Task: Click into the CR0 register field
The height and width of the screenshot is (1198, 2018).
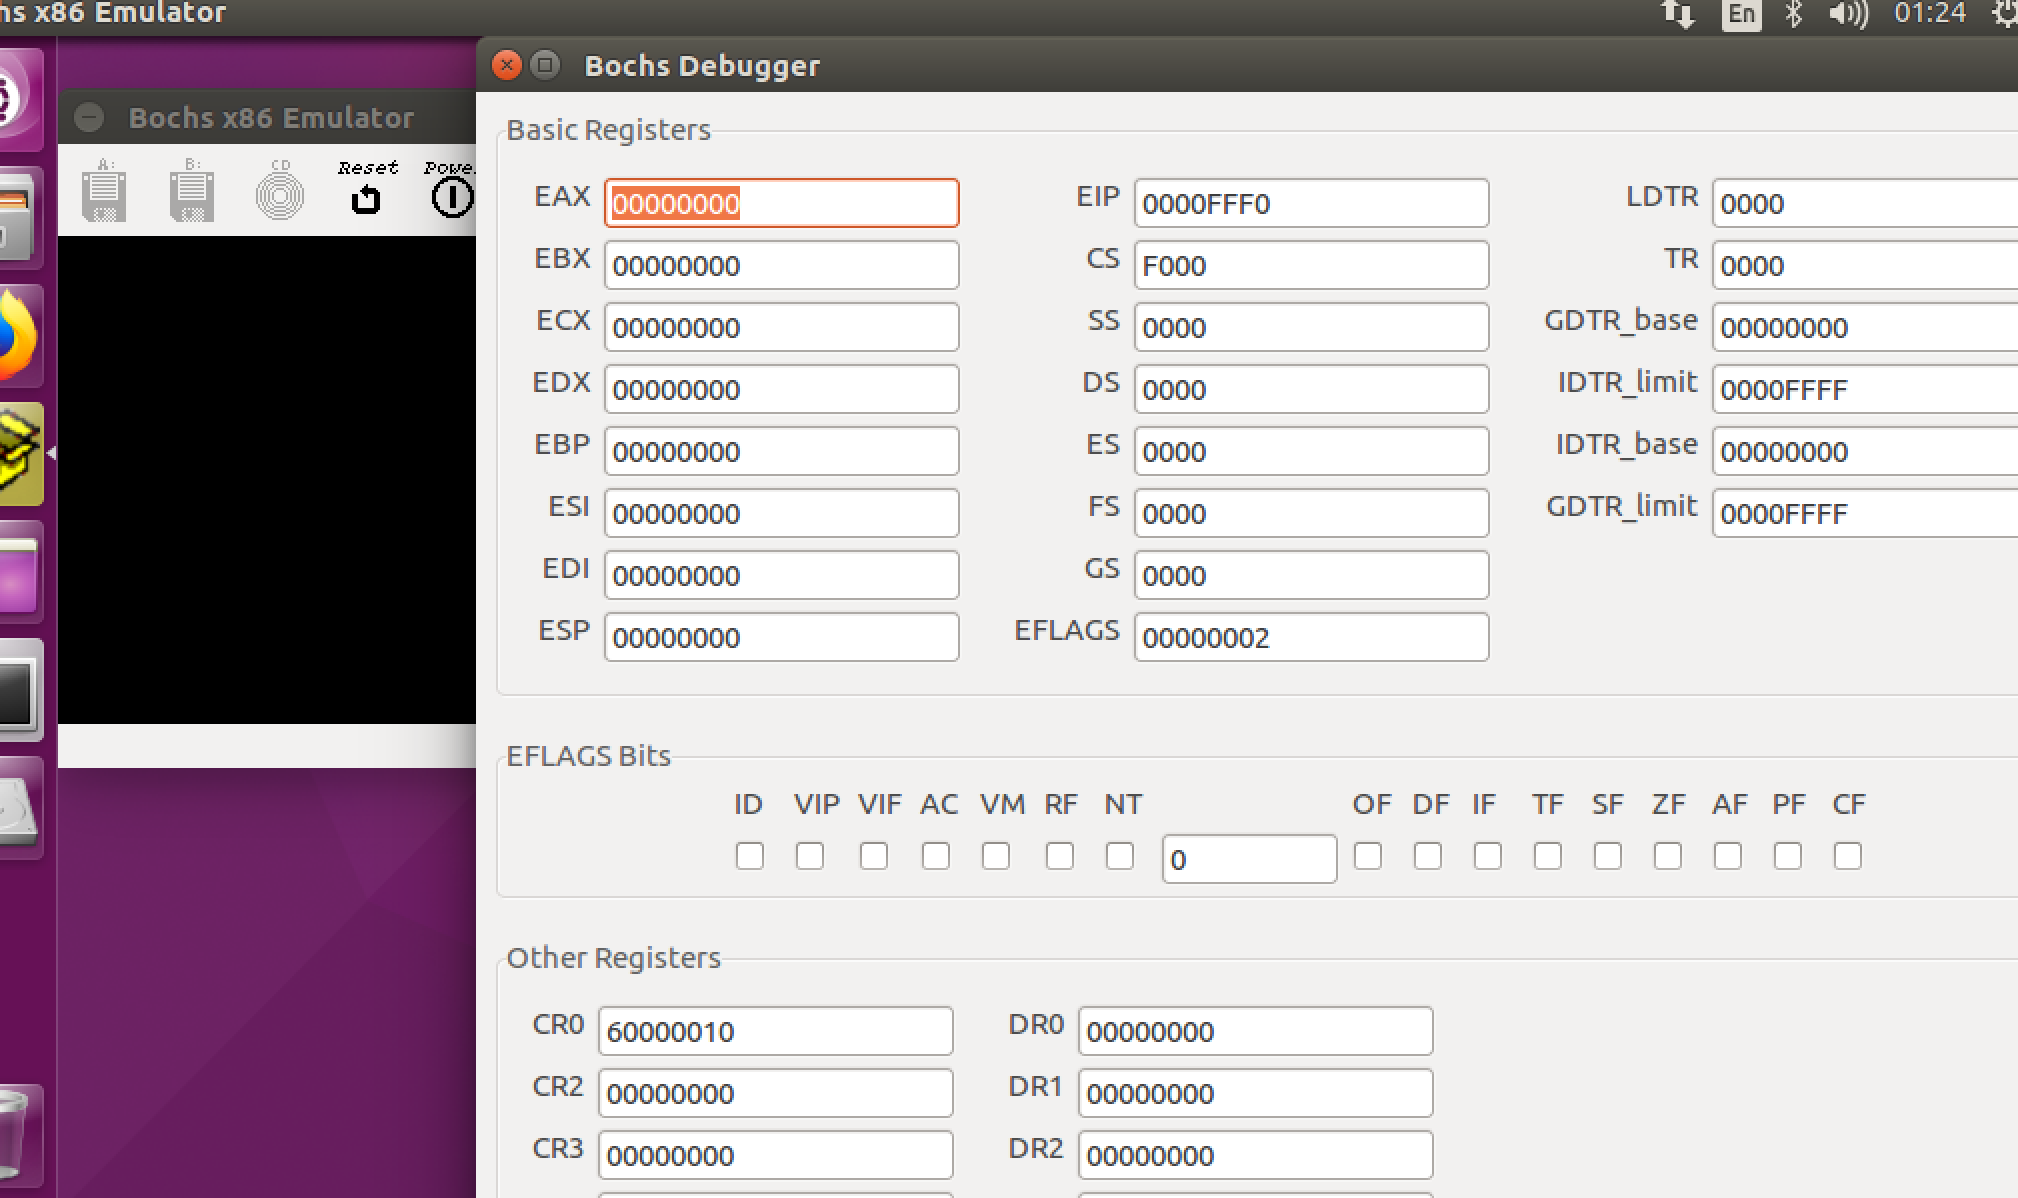Action: click(775, 1032)
